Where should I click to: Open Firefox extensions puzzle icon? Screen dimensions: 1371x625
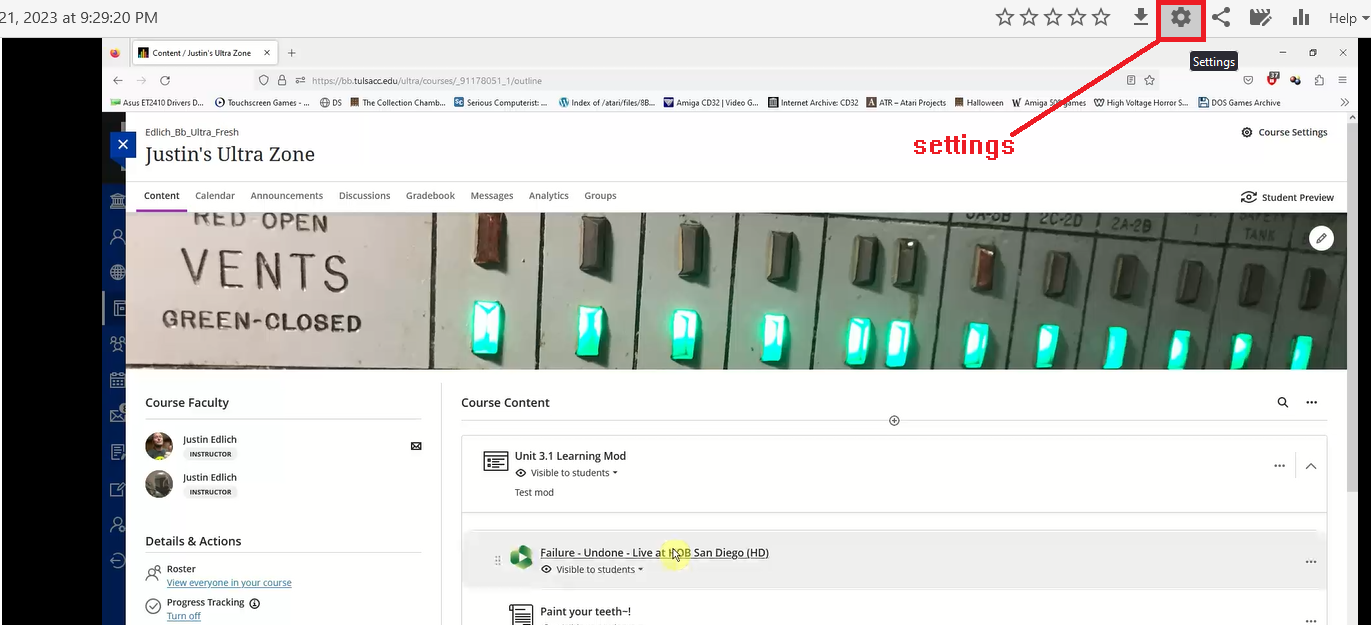(1319, 80)
